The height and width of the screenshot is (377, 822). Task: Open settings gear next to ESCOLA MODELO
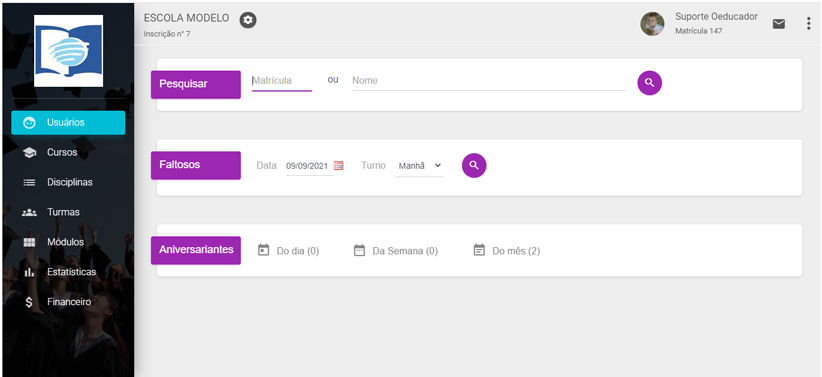(248, 20)
